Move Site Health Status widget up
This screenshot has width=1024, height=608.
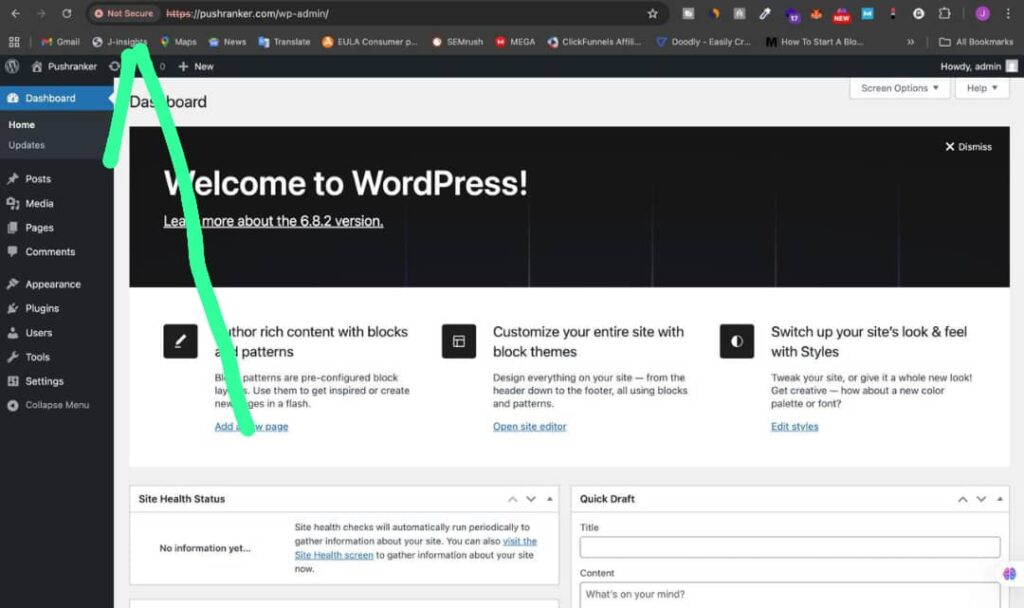[x=513, y=499]
